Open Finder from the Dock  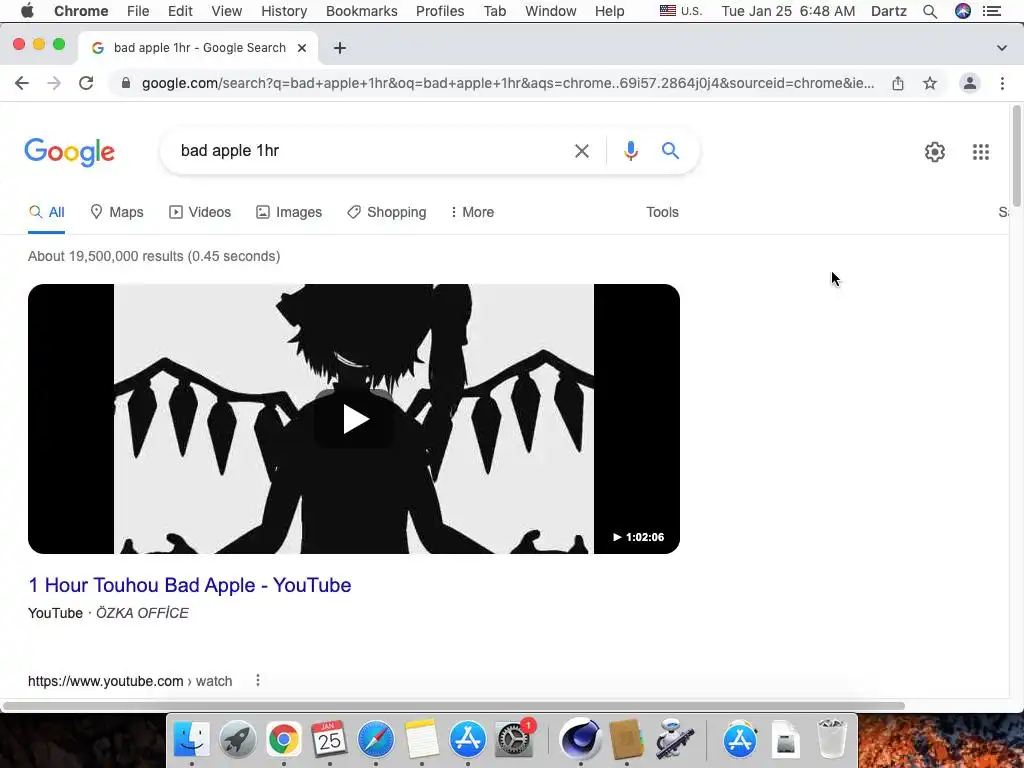191,739
